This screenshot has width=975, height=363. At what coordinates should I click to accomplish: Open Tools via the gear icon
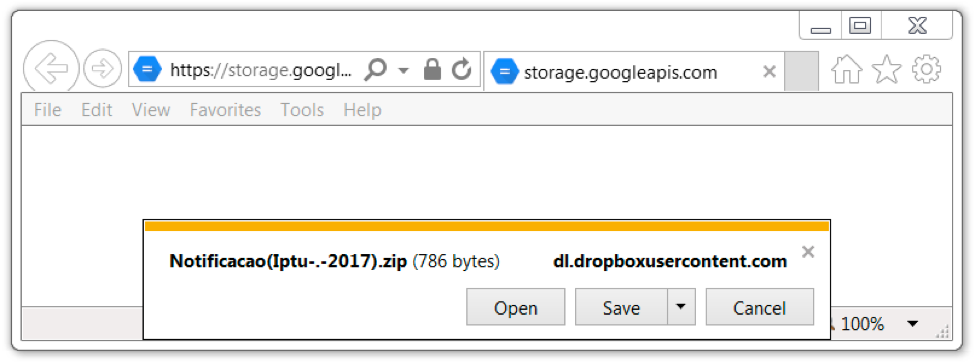pos(926,69)
